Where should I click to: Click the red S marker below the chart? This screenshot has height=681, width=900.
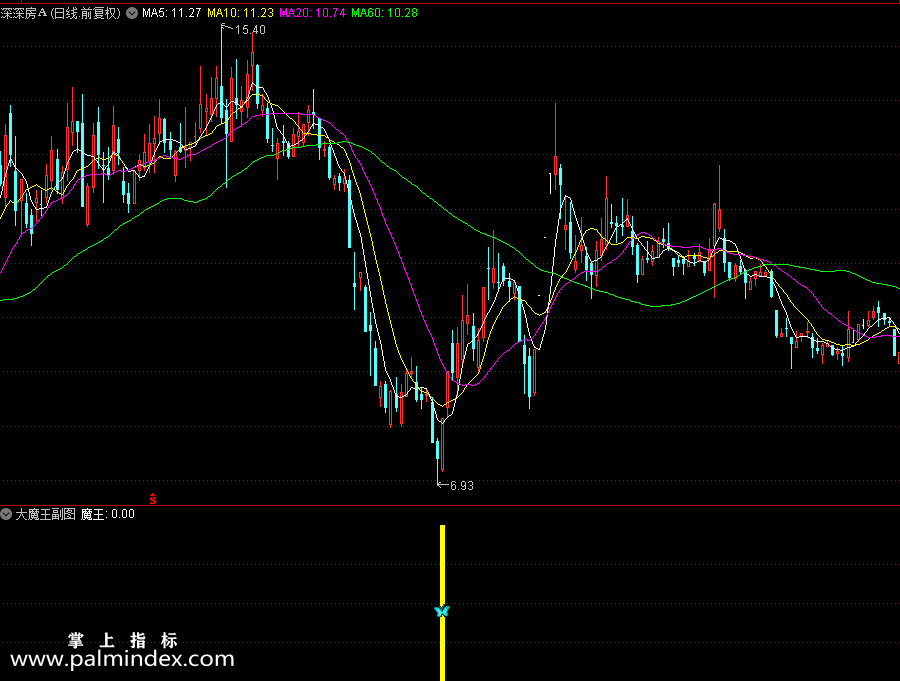point(153,499)
